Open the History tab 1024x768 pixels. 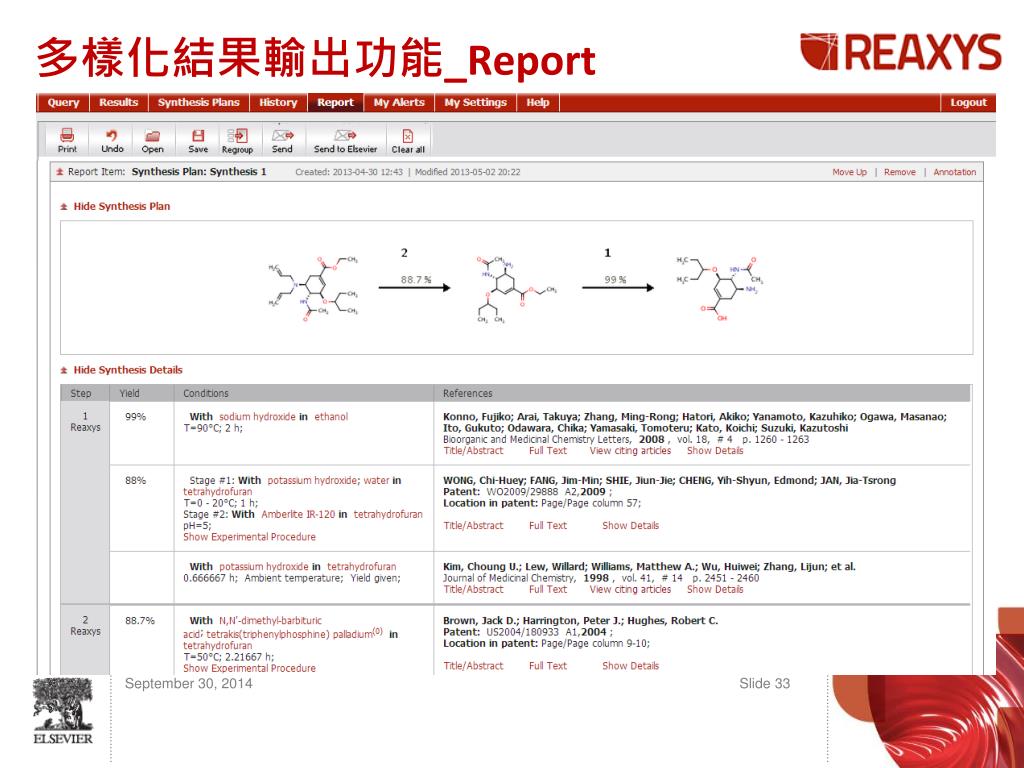click(278, 103)
